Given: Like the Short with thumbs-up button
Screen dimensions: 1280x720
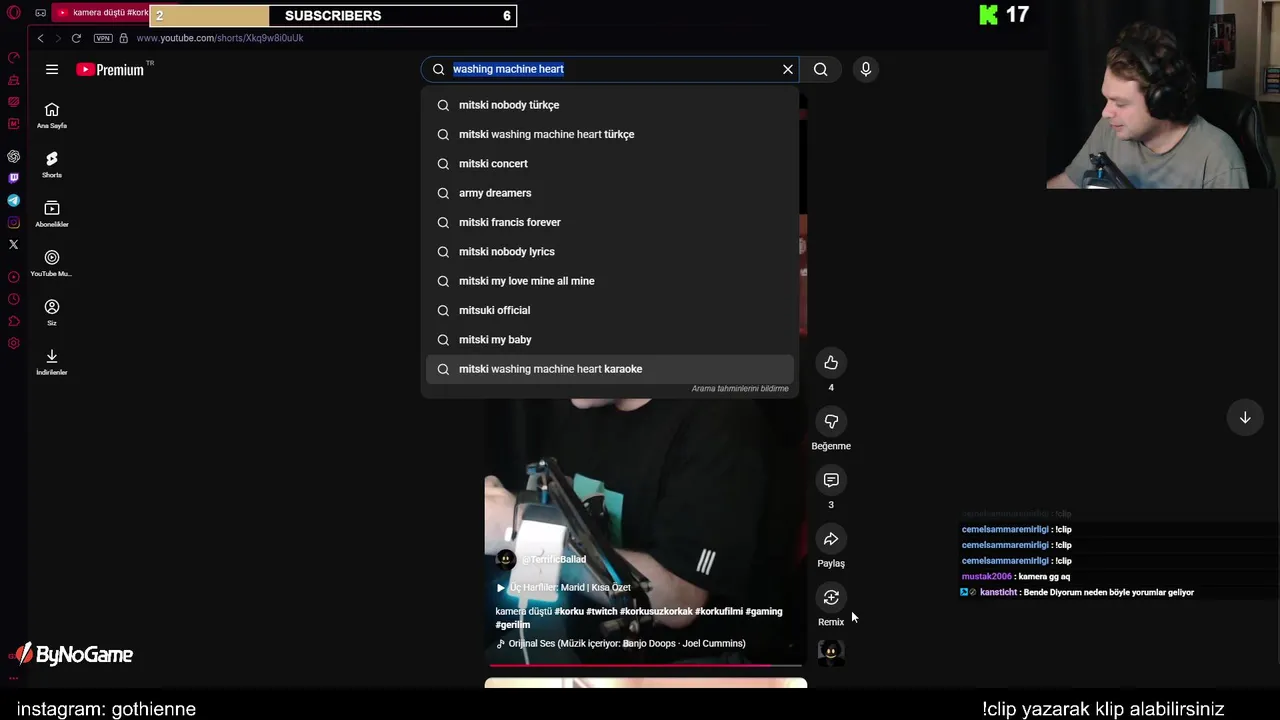Looking at the screenshot, I should (831, 362).
